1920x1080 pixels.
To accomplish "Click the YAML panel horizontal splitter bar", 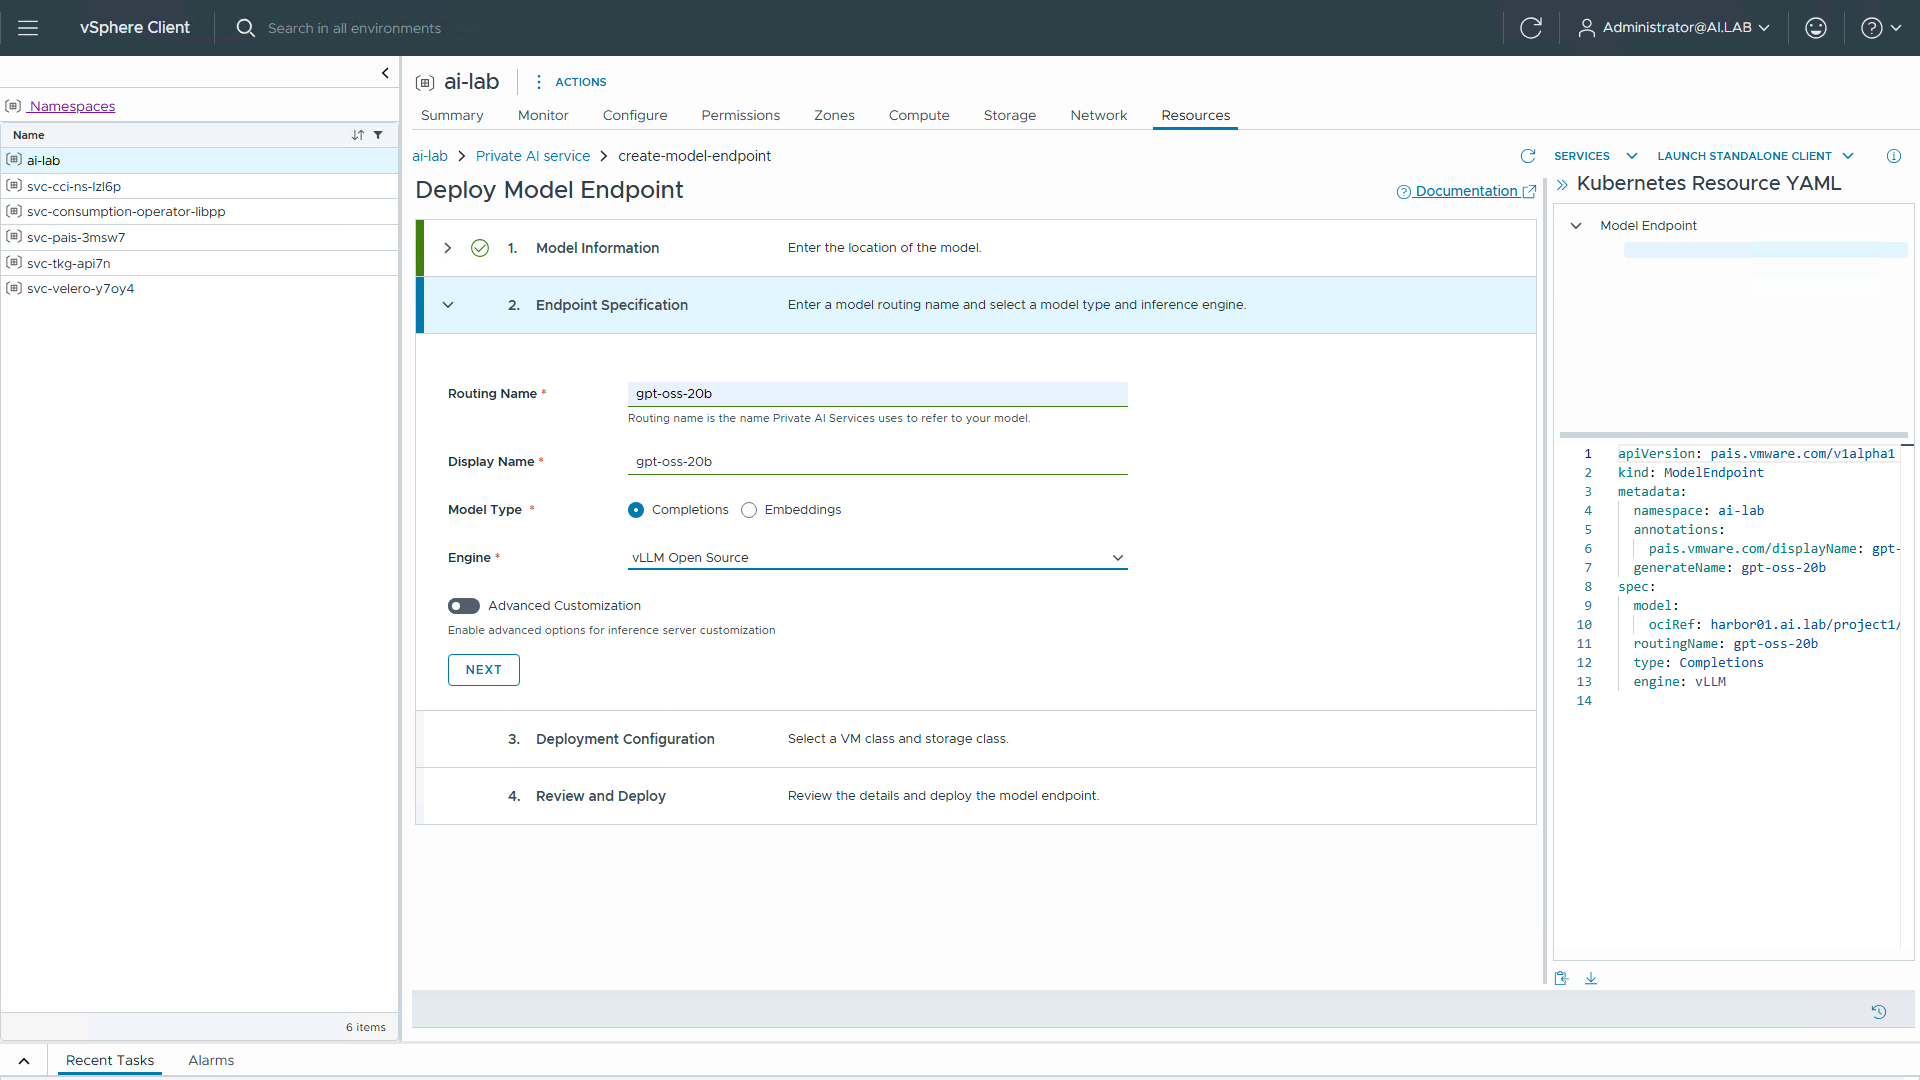I will (x=1733, y=435).
